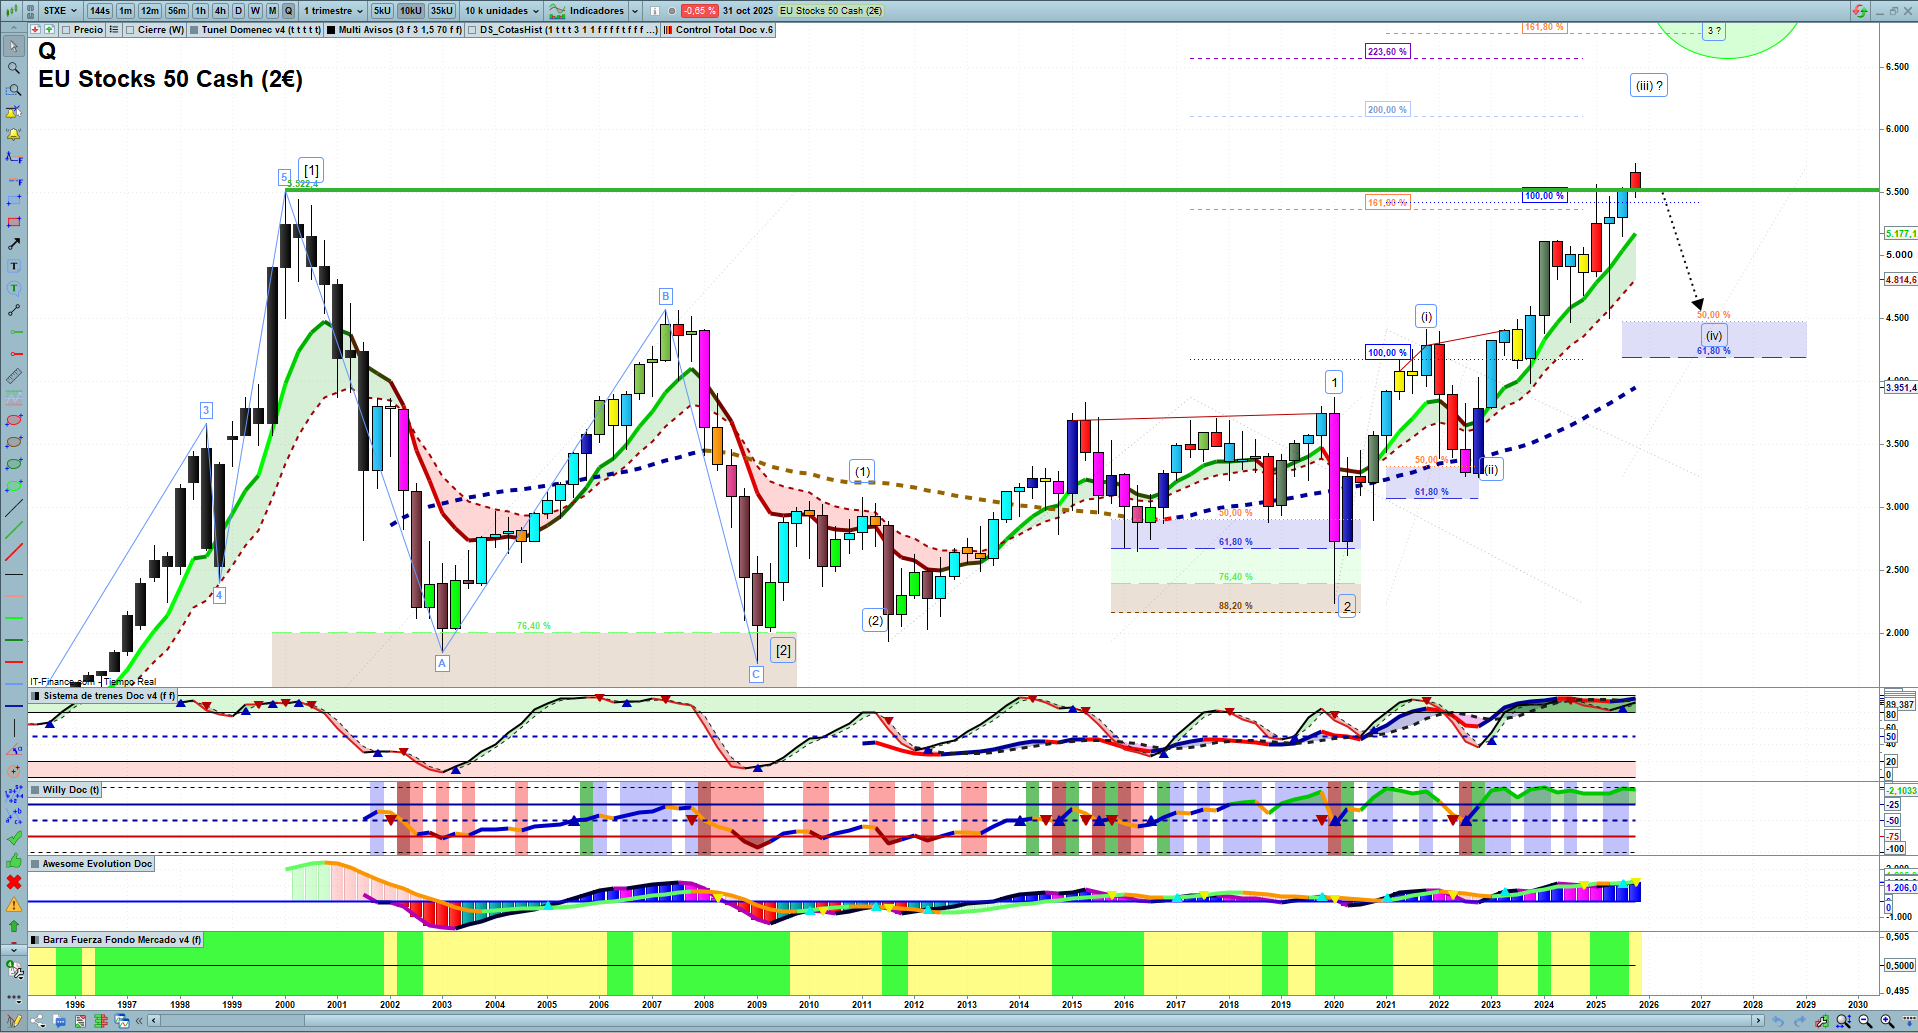
Task: Select the magnifier zoom tool
Action: (x=14, y=68)
